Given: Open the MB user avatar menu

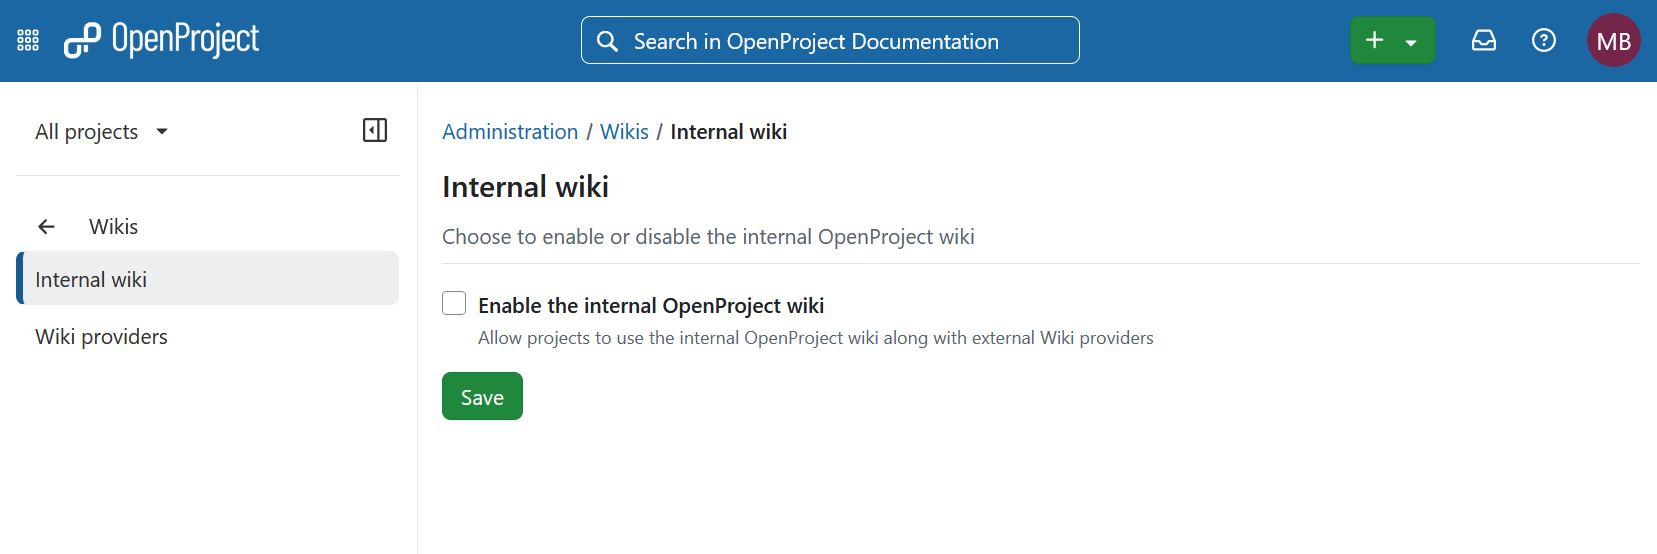Looking at the screenshot, I should coord(1614,40).
